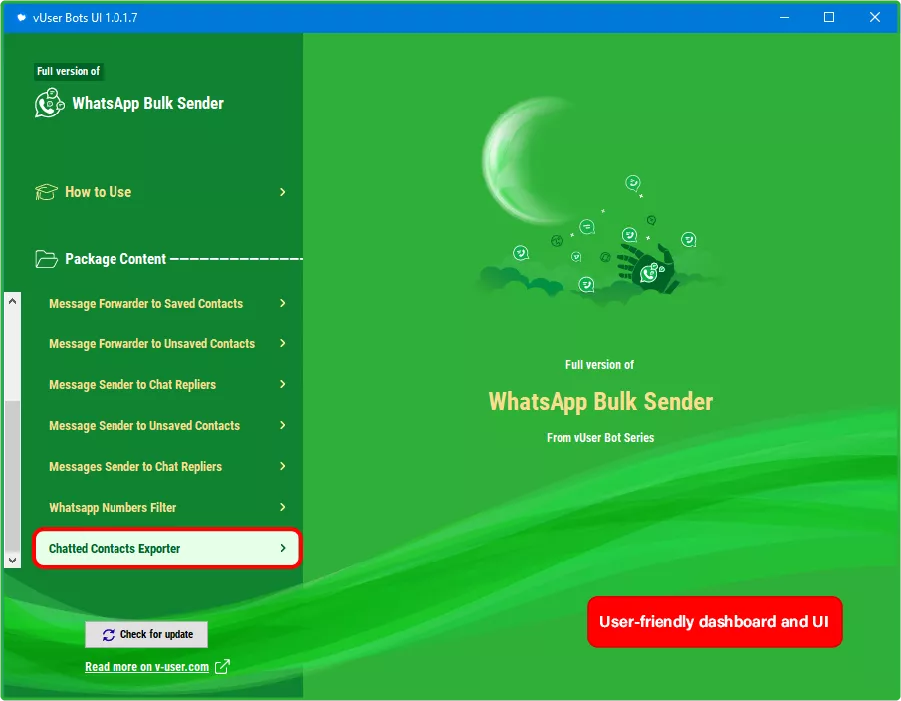Expand Message Forwarder to Unsaved Contacts arrow
This screenshot has width=901, height=701.
tap(283, 343)
